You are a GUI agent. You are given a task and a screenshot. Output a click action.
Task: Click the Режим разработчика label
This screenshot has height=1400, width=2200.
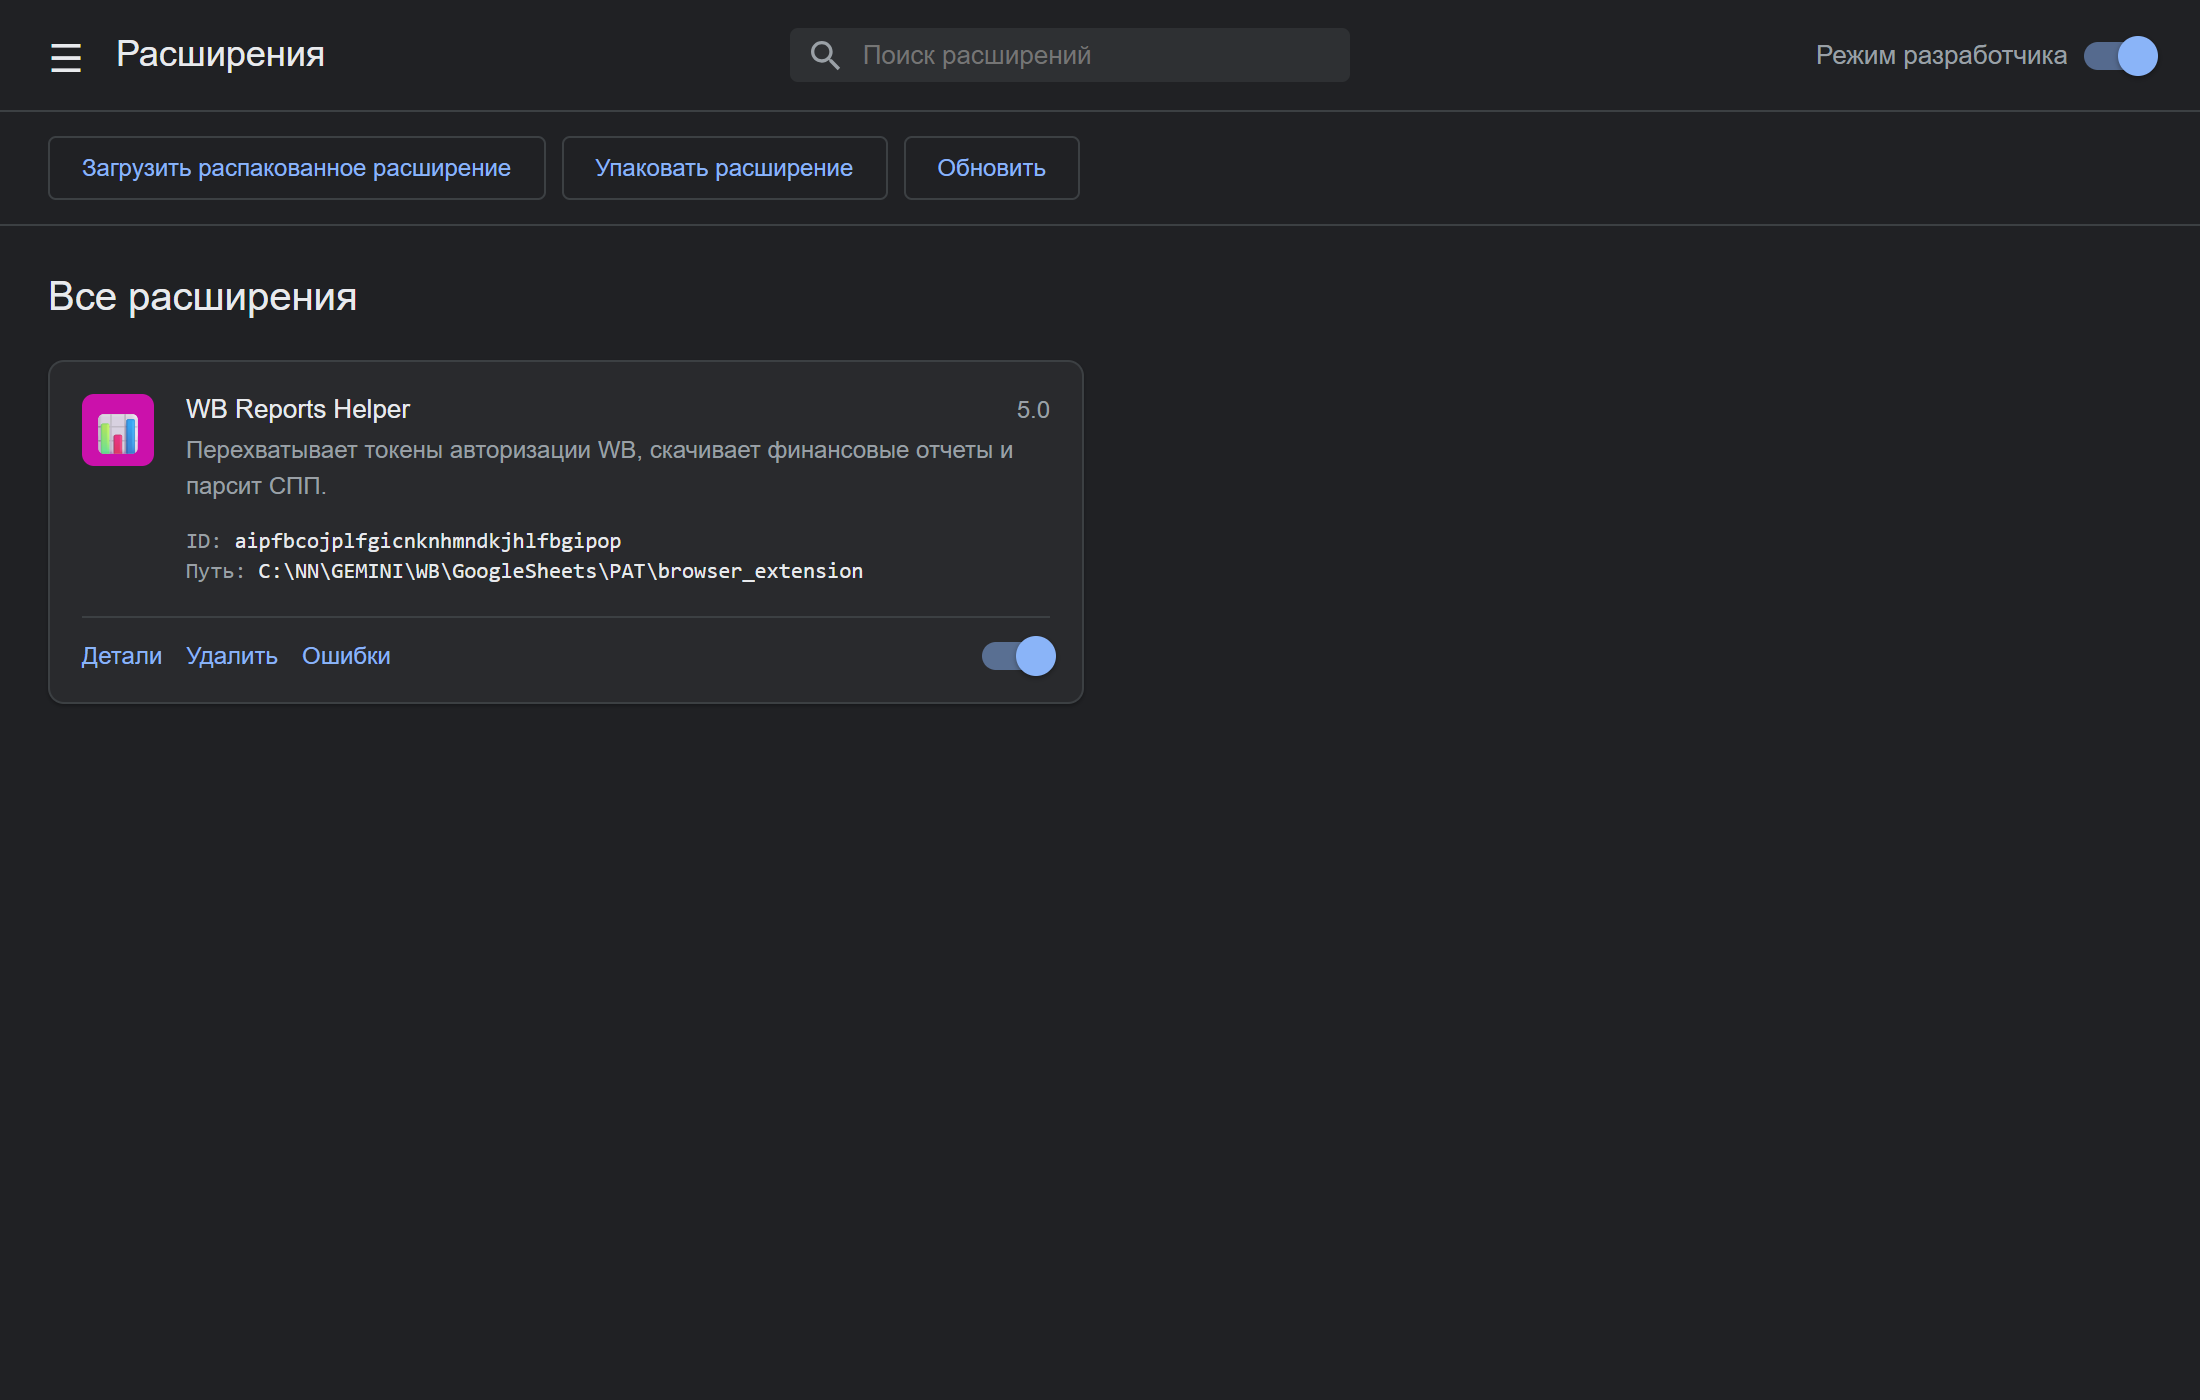pos(1941,56)
